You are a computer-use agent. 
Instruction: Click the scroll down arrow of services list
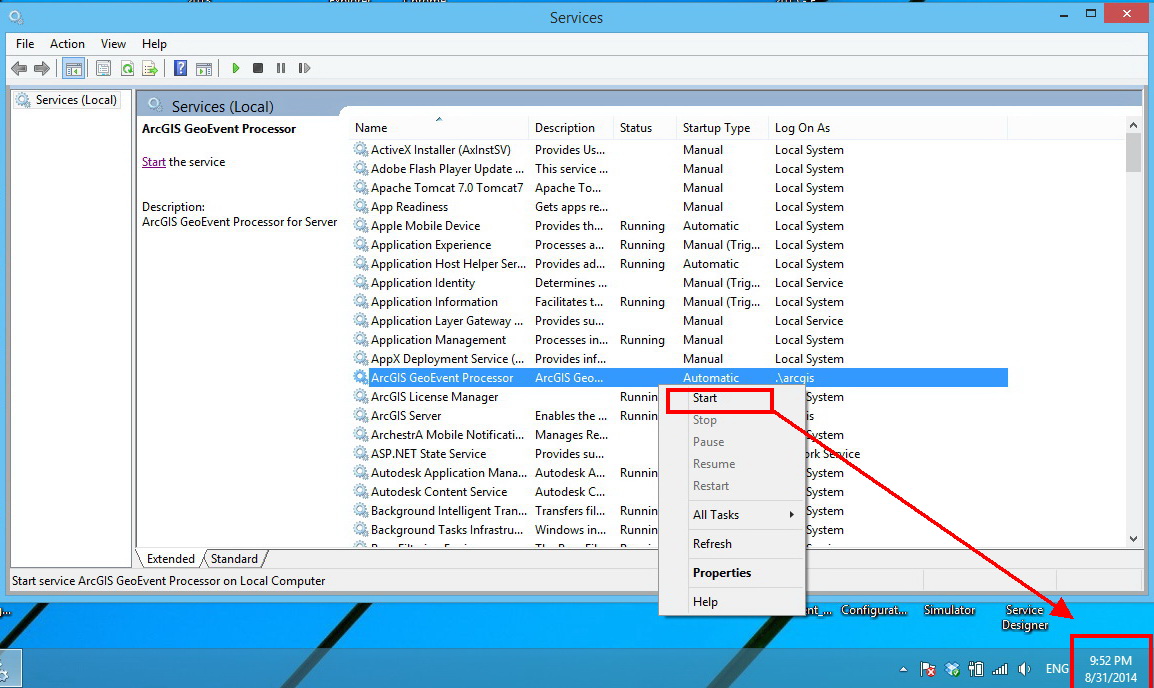click(x=1133, y=539)
